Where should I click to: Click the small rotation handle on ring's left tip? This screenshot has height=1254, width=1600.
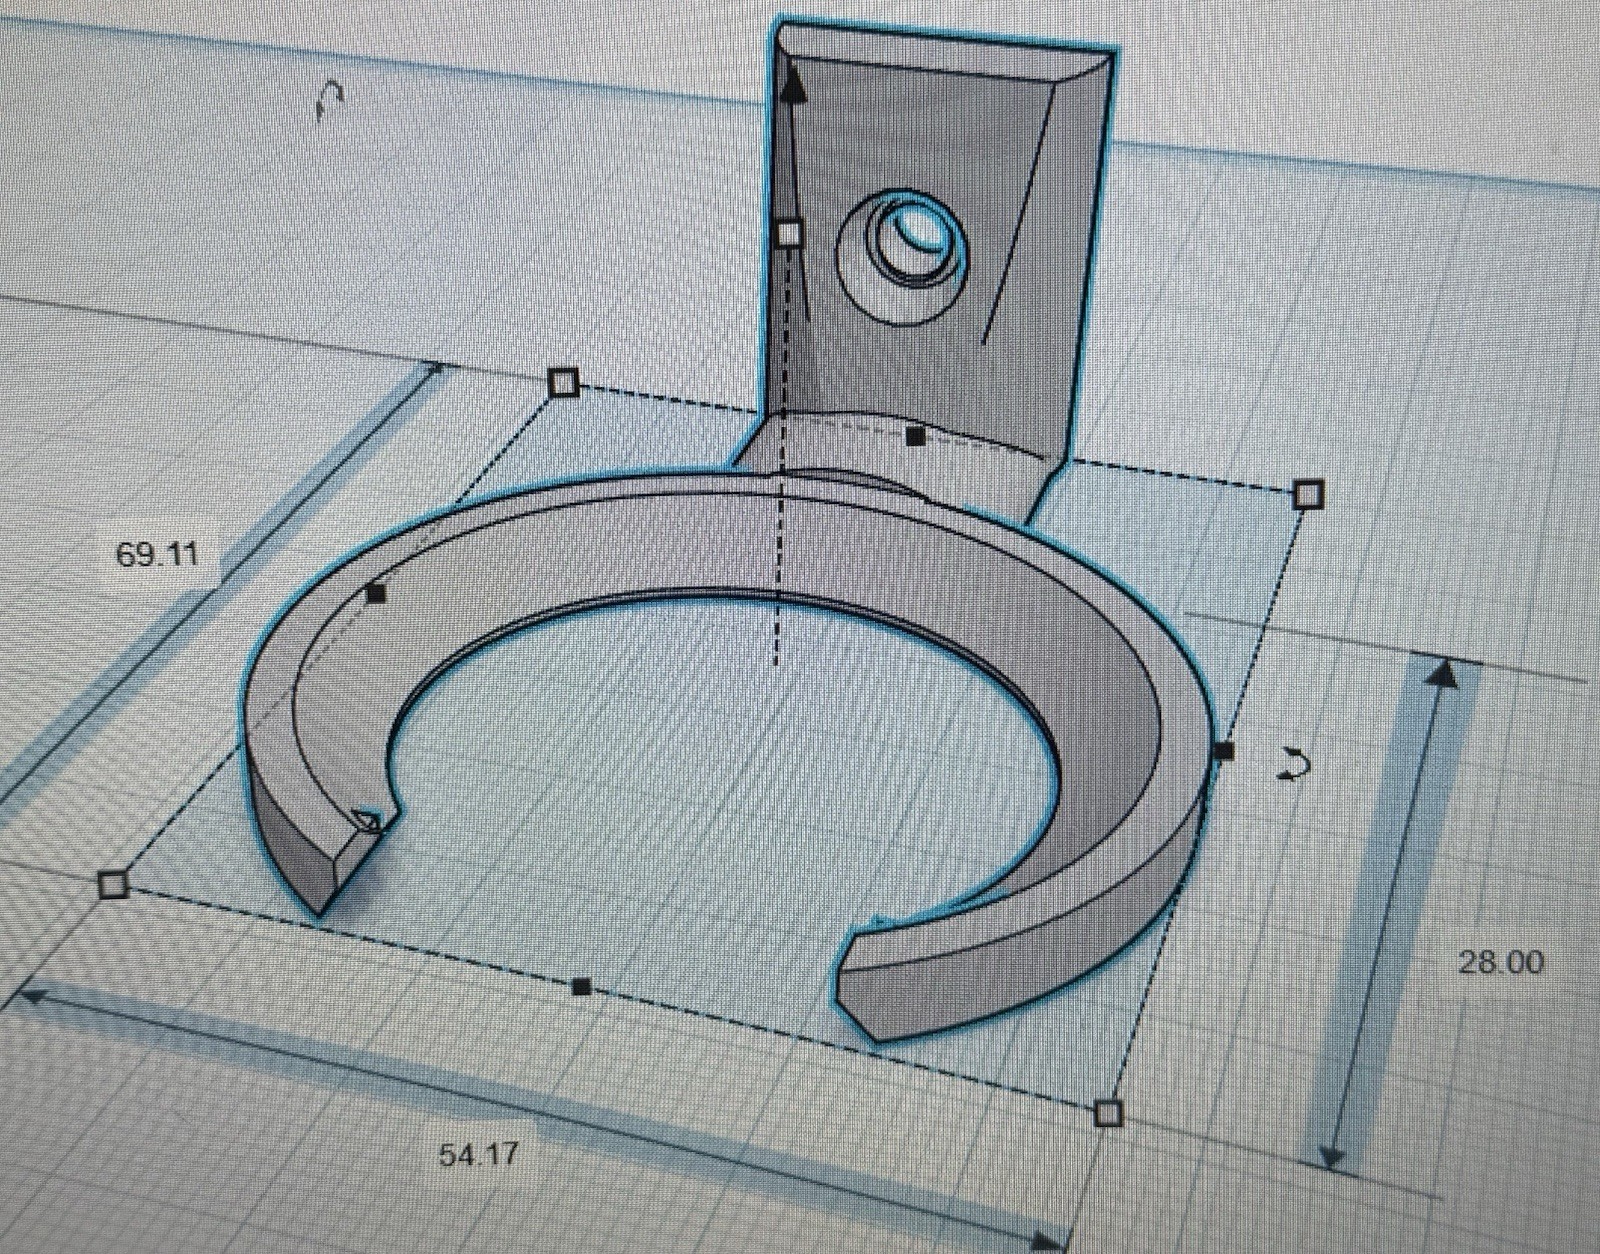(x=369, y=821)
